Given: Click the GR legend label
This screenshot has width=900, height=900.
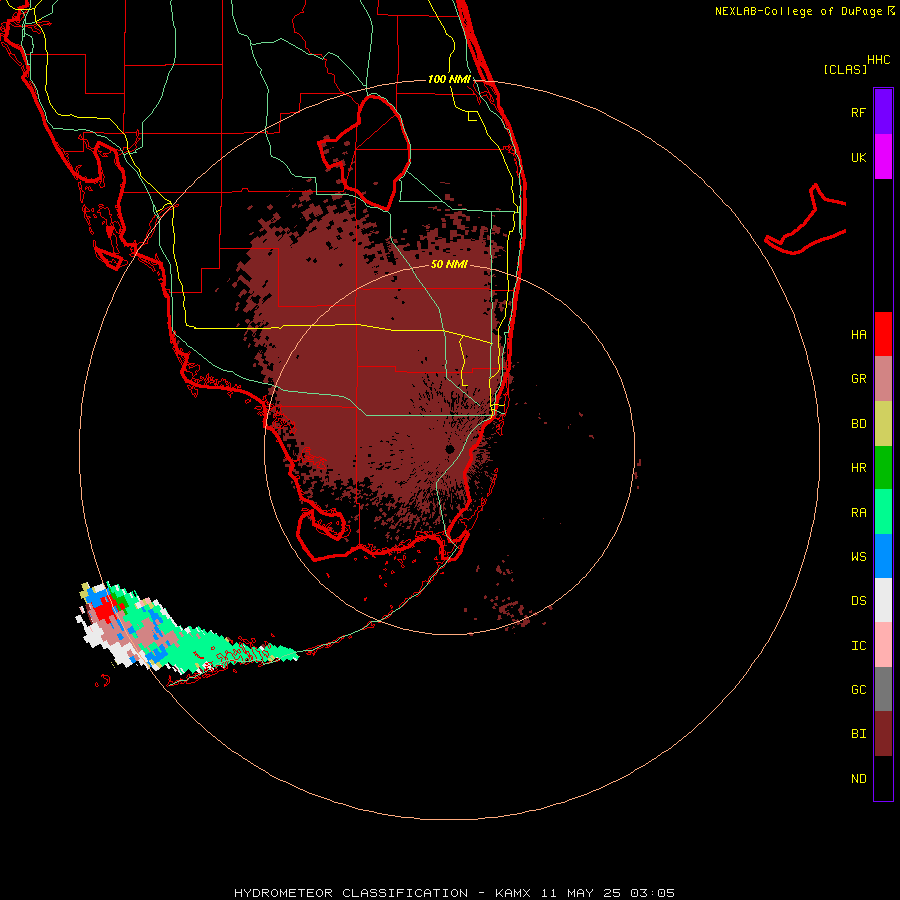Looking at the screenshot, I should pyautogui.click(x=858, y=379).
